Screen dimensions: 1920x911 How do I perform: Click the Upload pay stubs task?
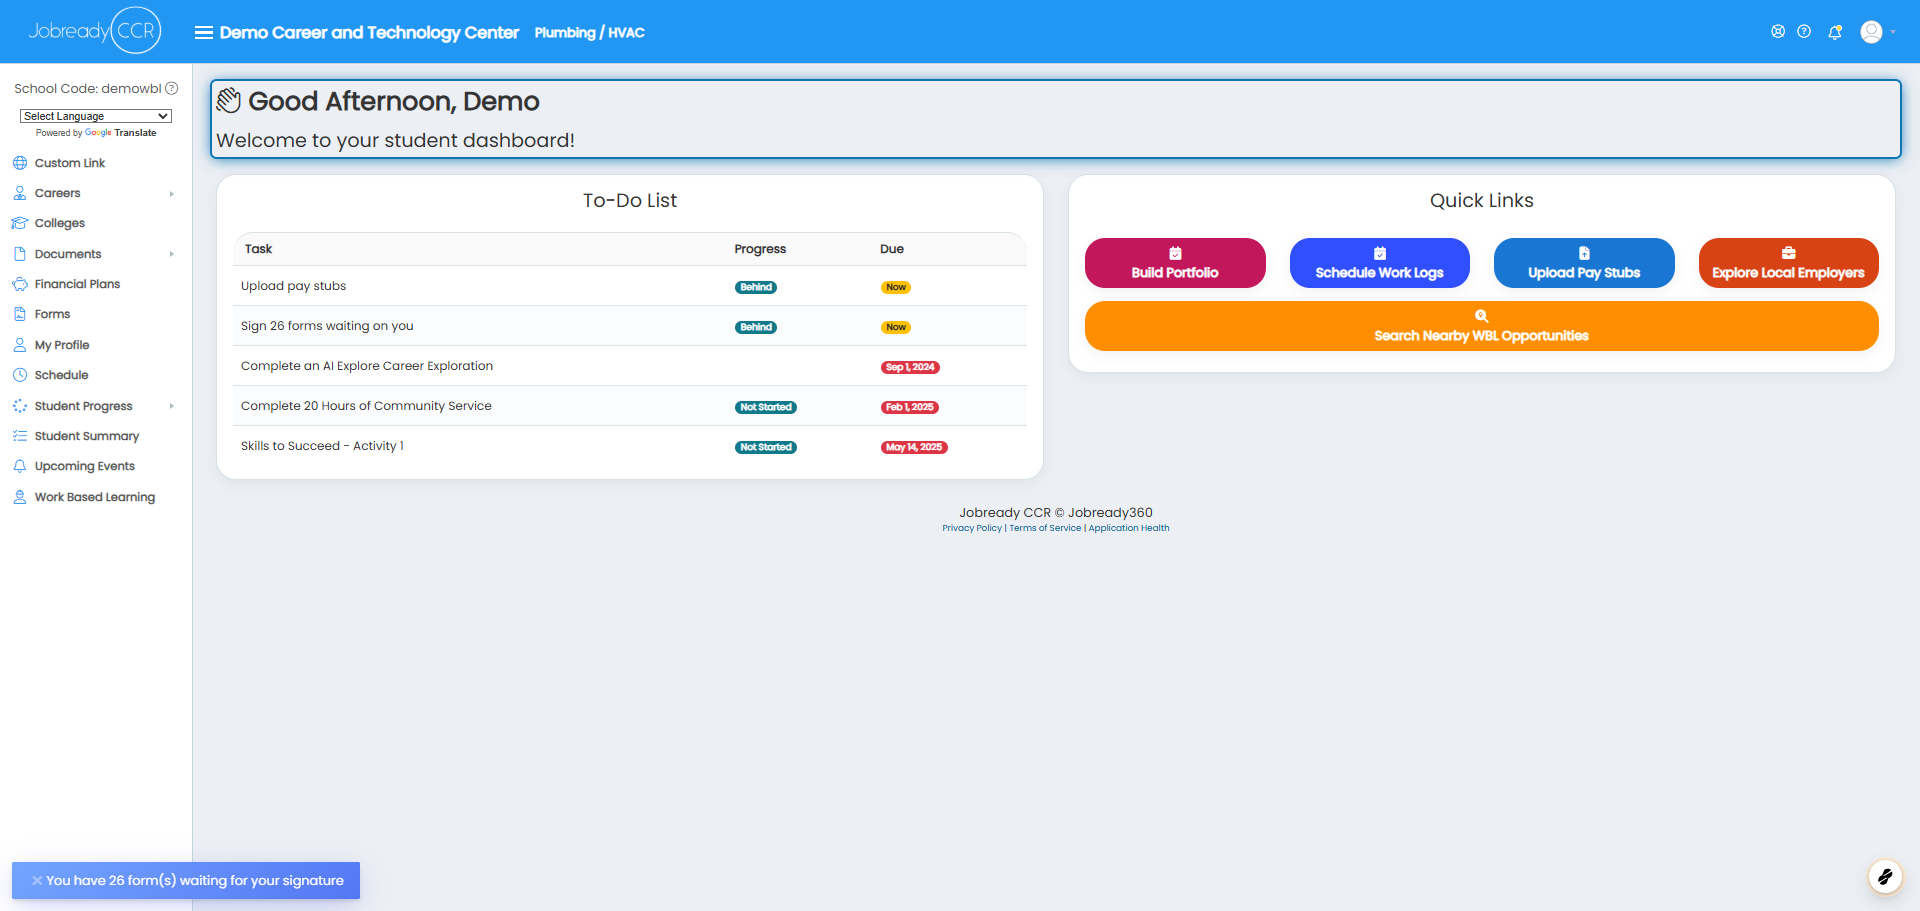pyautogui.click(x=293, y=286)
